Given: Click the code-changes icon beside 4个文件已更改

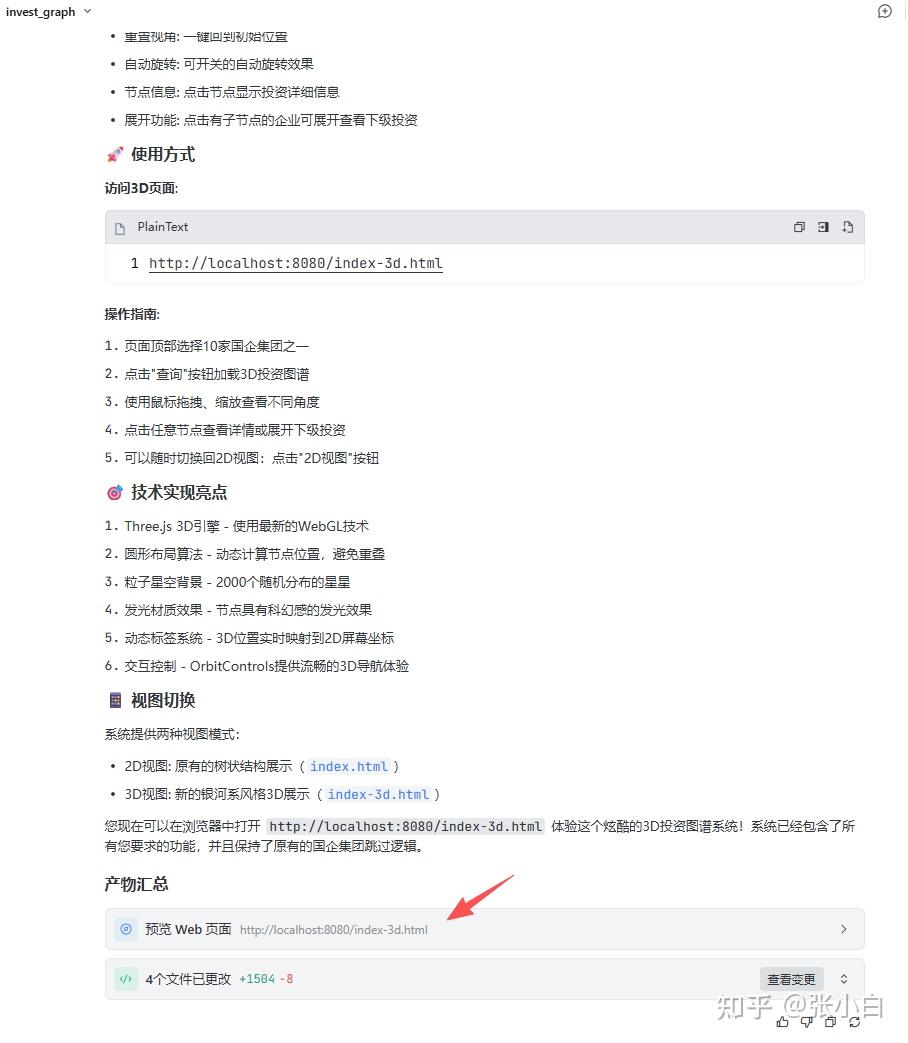Looking at the screenshot, I should point(126,978).
